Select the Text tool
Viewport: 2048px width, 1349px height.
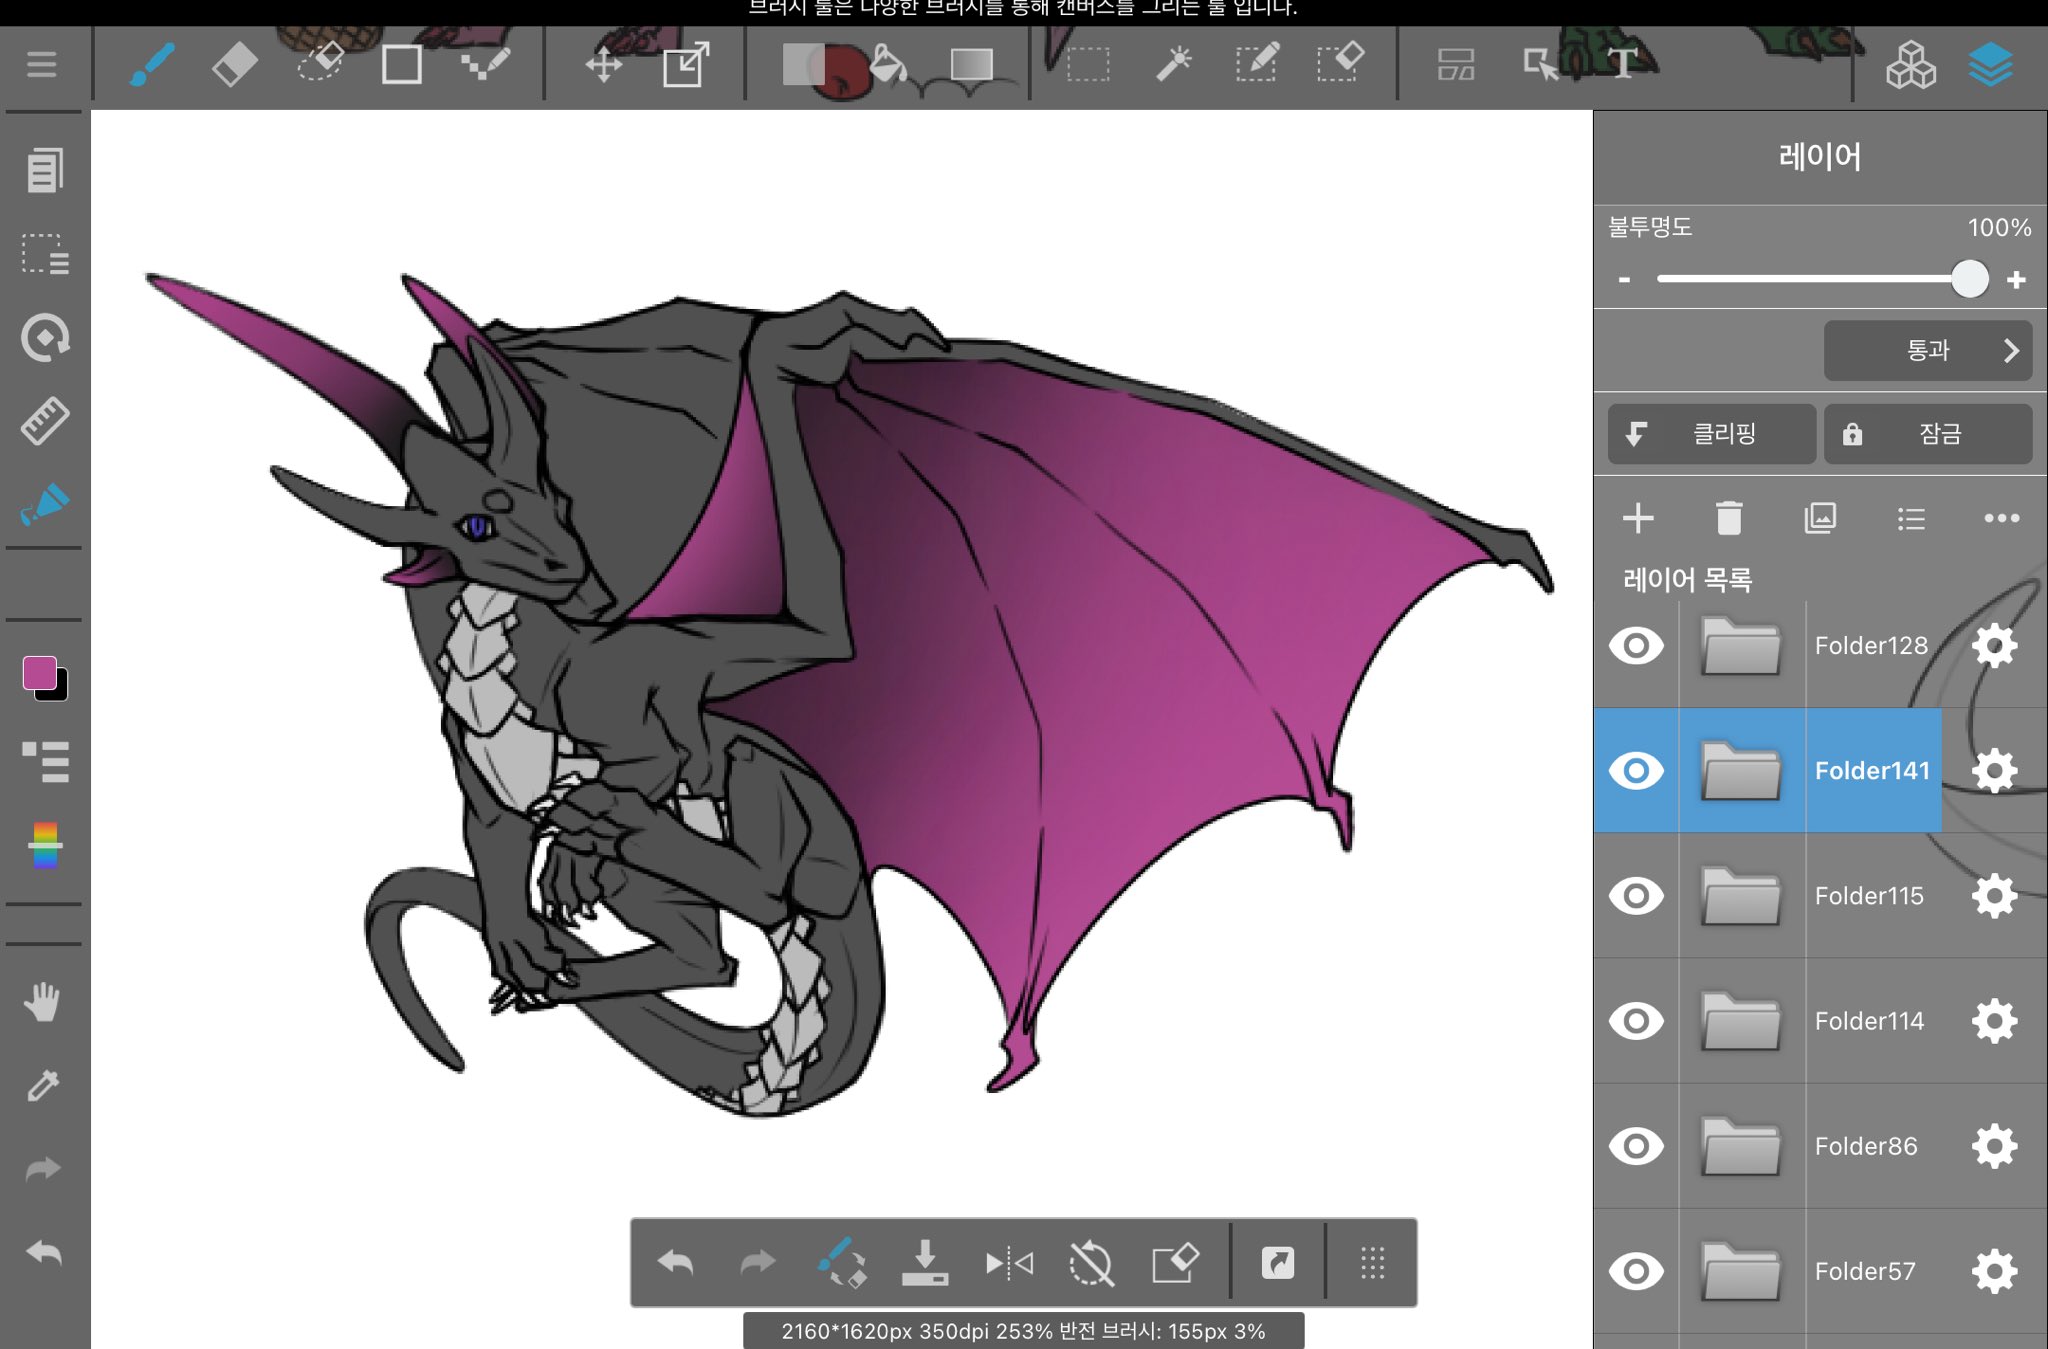1622,65
